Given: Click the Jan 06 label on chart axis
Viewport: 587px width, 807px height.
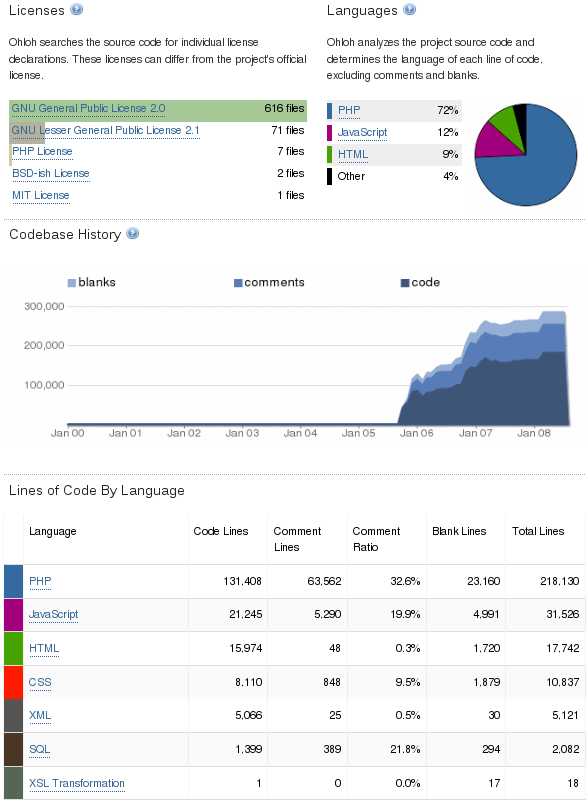Looking at the screenshot, I should (x=417, y=433).
